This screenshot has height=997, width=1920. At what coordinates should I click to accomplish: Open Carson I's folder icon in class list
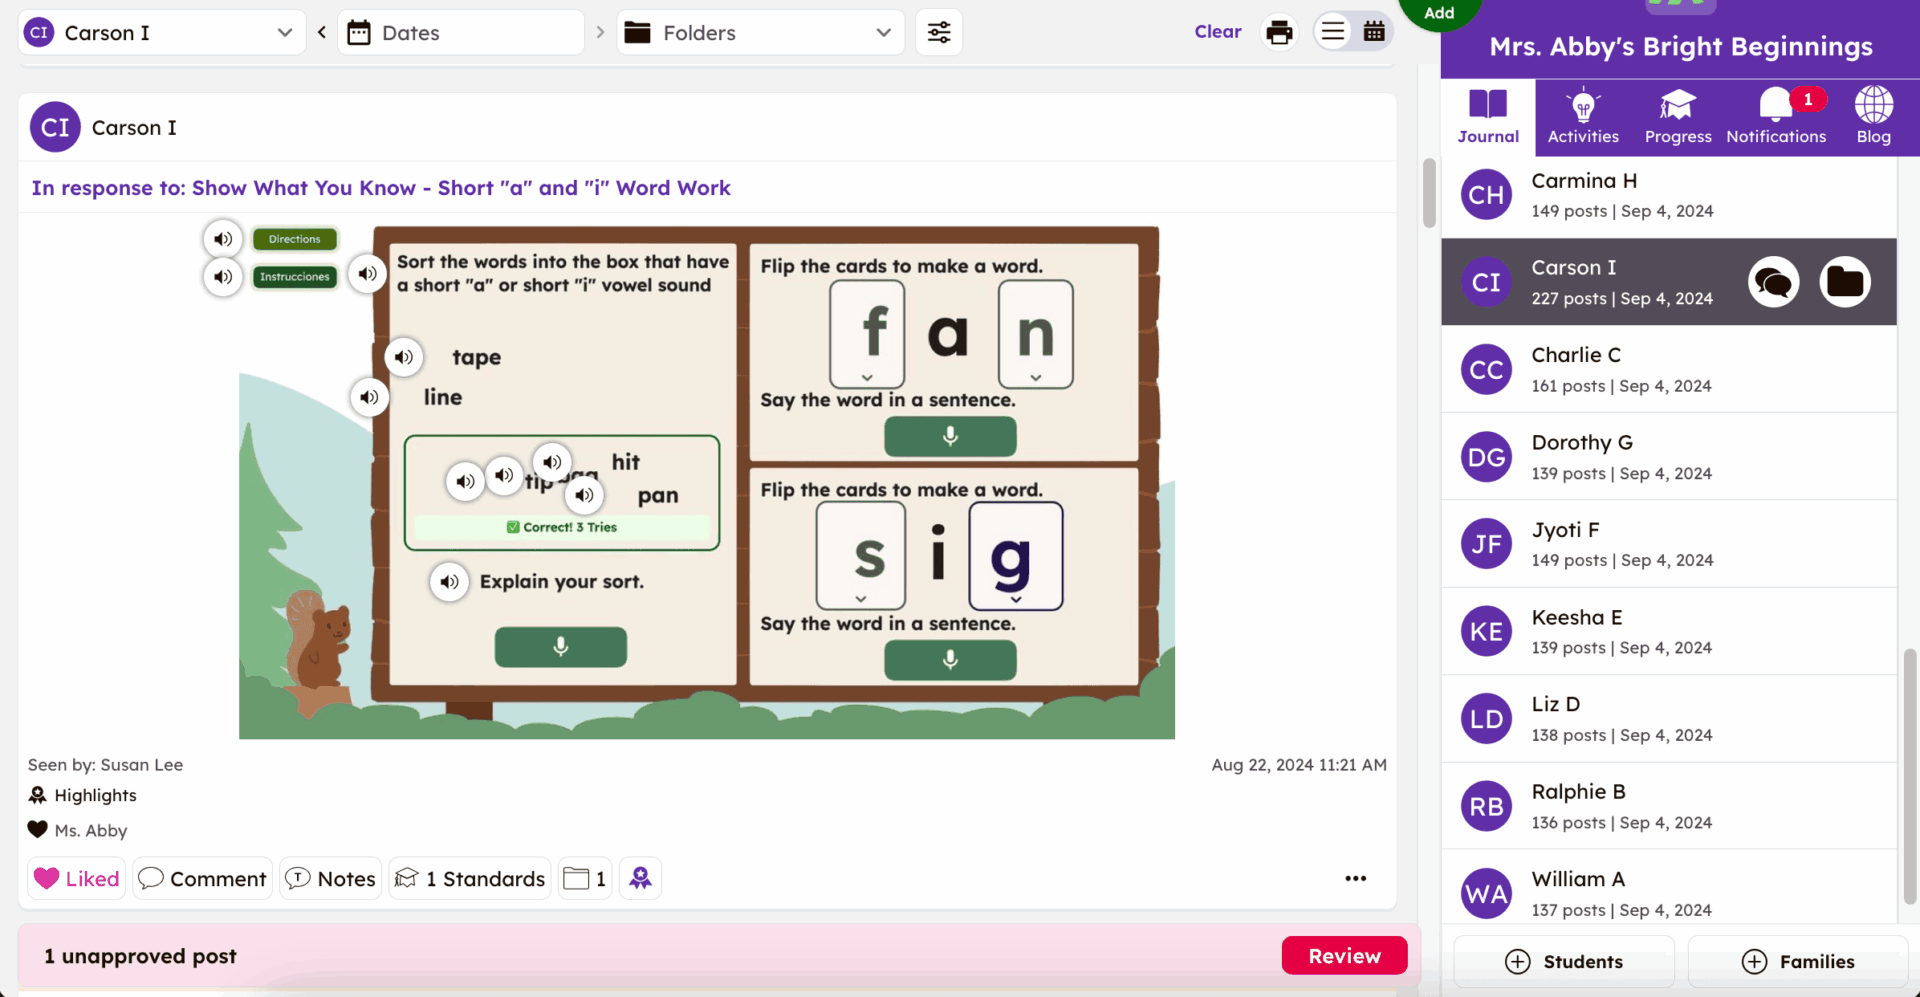(x=1844, y=282)
